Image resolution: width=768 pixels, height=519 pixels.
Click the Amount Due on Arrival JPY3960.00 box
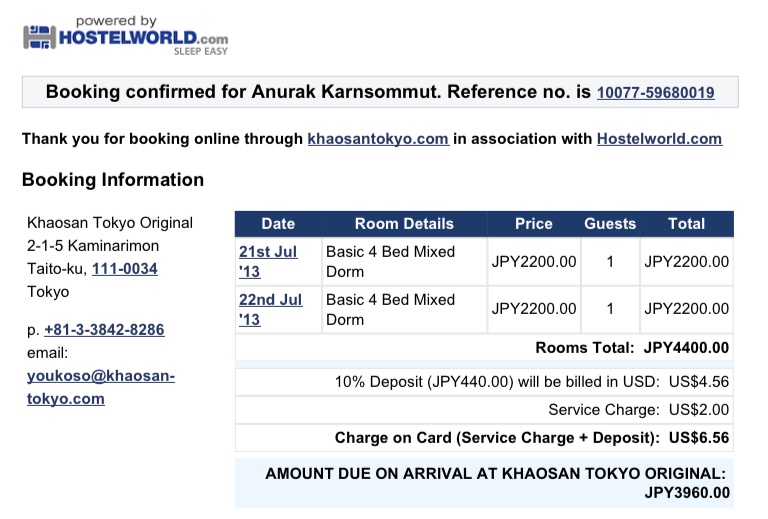point(484,483)
